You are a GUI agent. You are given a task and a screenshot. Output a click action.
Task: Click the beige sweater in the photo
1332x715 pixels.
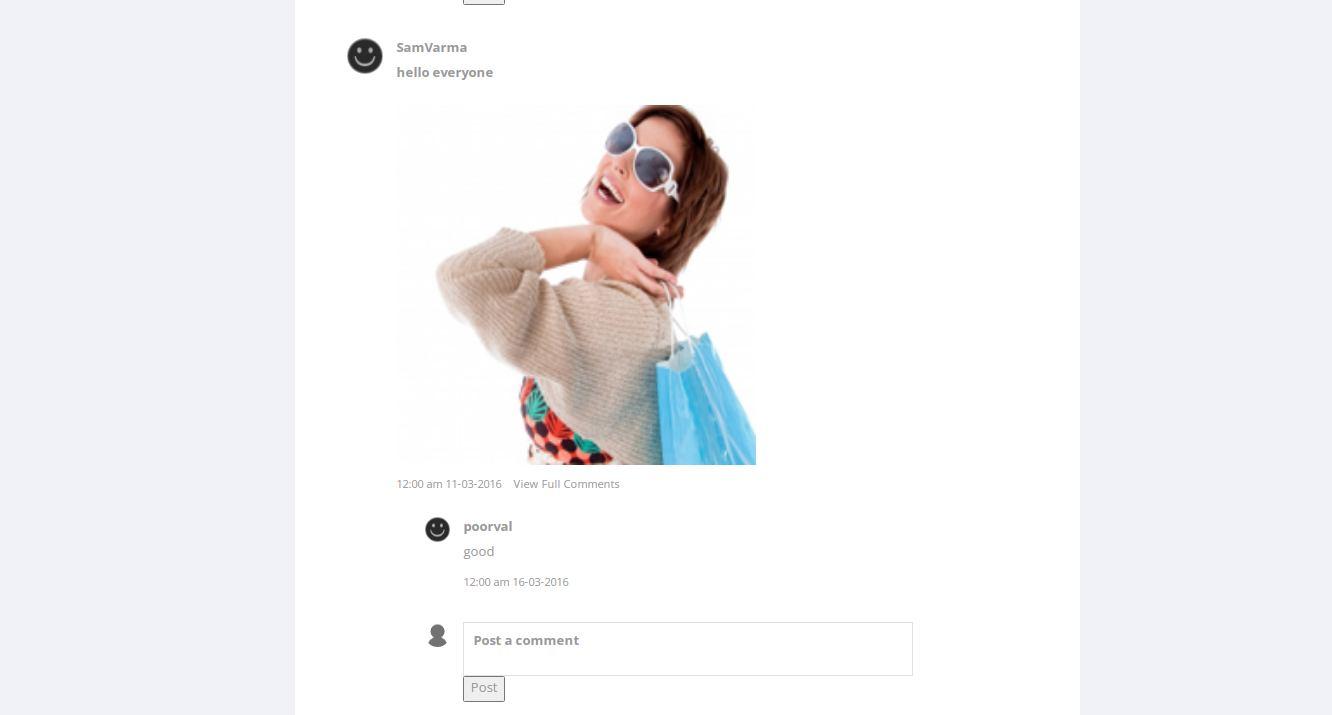(x=560, y=330)
